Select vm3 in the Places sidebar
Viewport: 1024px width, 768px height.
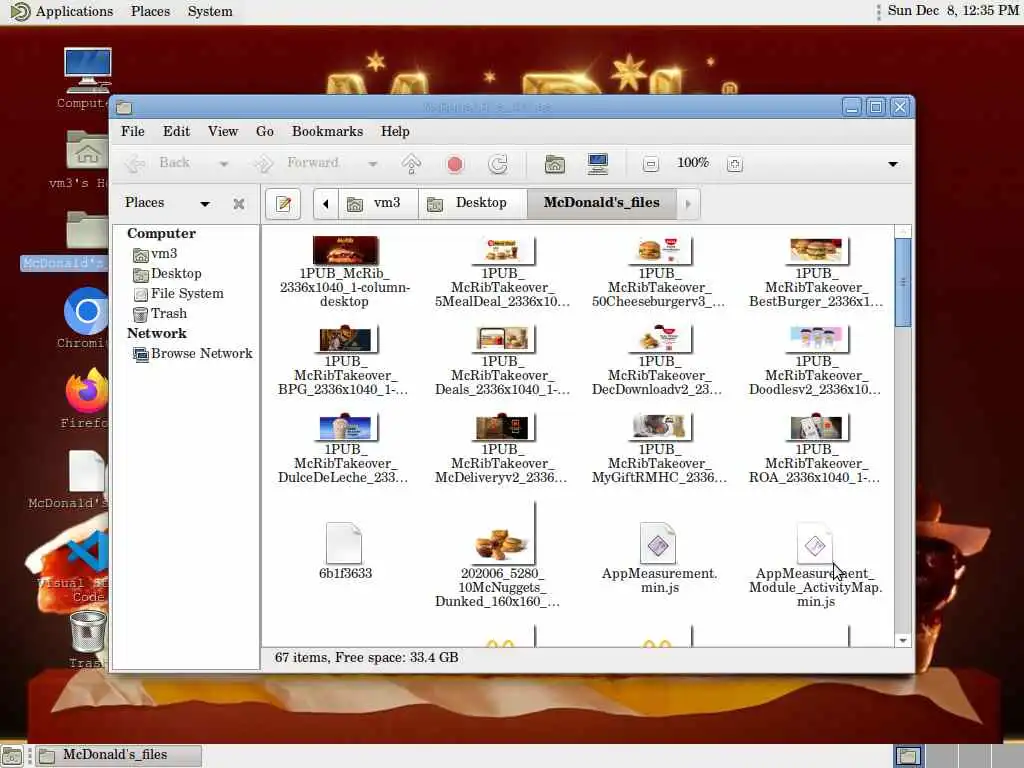pyautogui.click(x=155, y=253)
